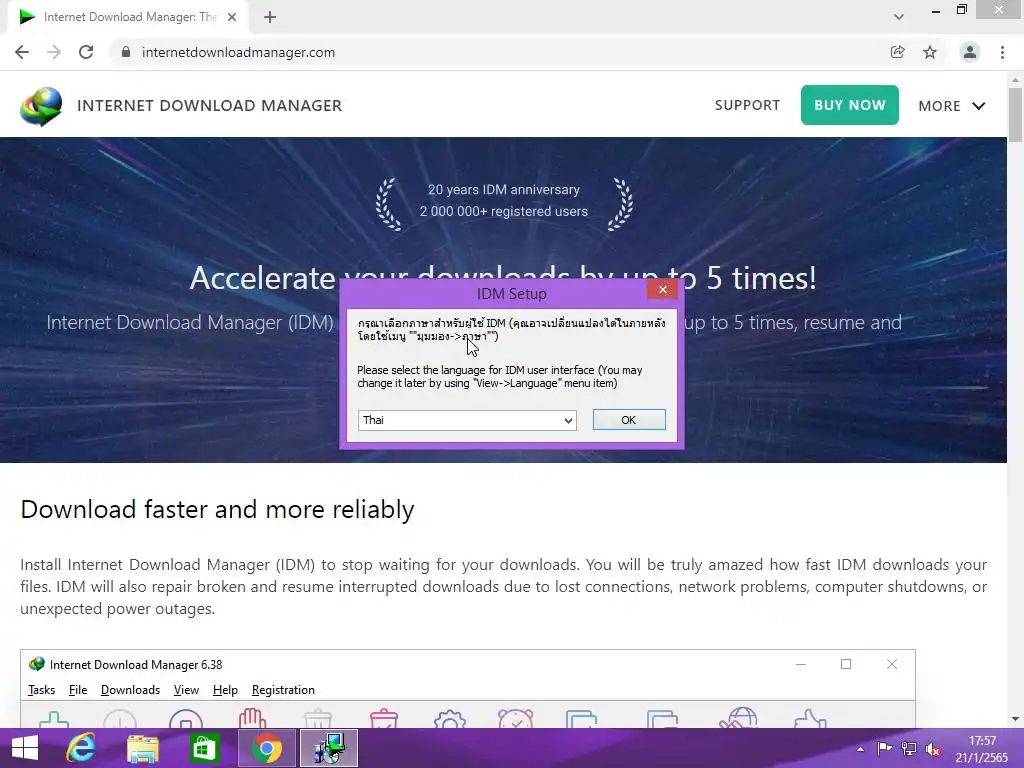
Task: Bookmark this page with the star
Action: coord(930,52)
